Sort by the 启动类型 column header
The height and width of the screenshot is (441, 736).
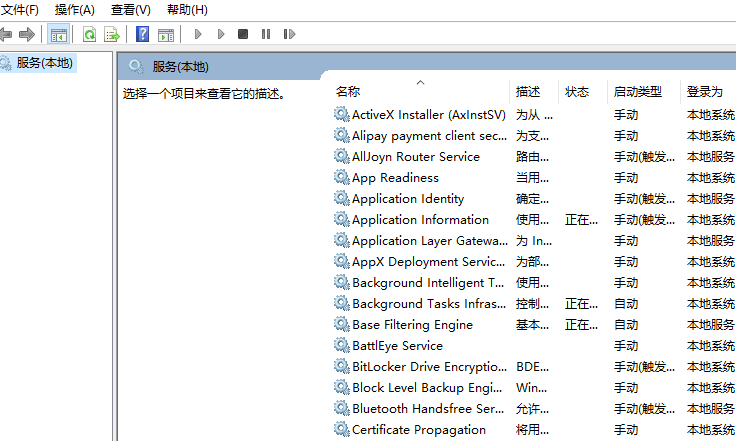(637, 91)
